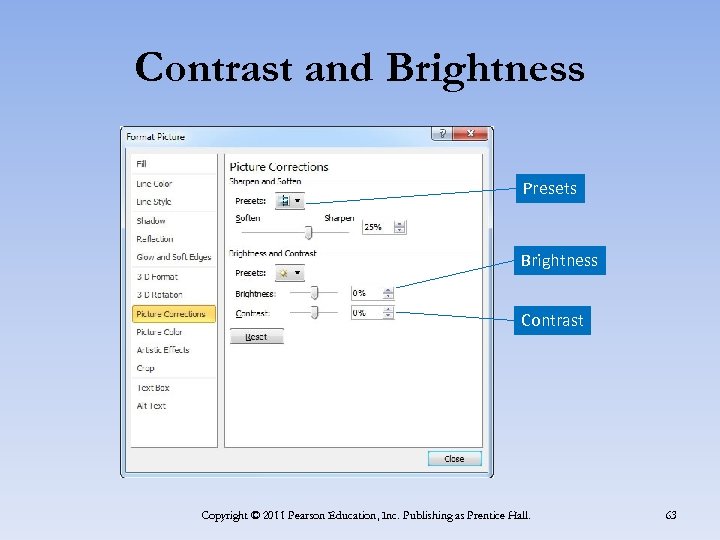Screen dimensions: 720x540
Task: Click the Brightness slider handle
Action: [x=315, y=292]
